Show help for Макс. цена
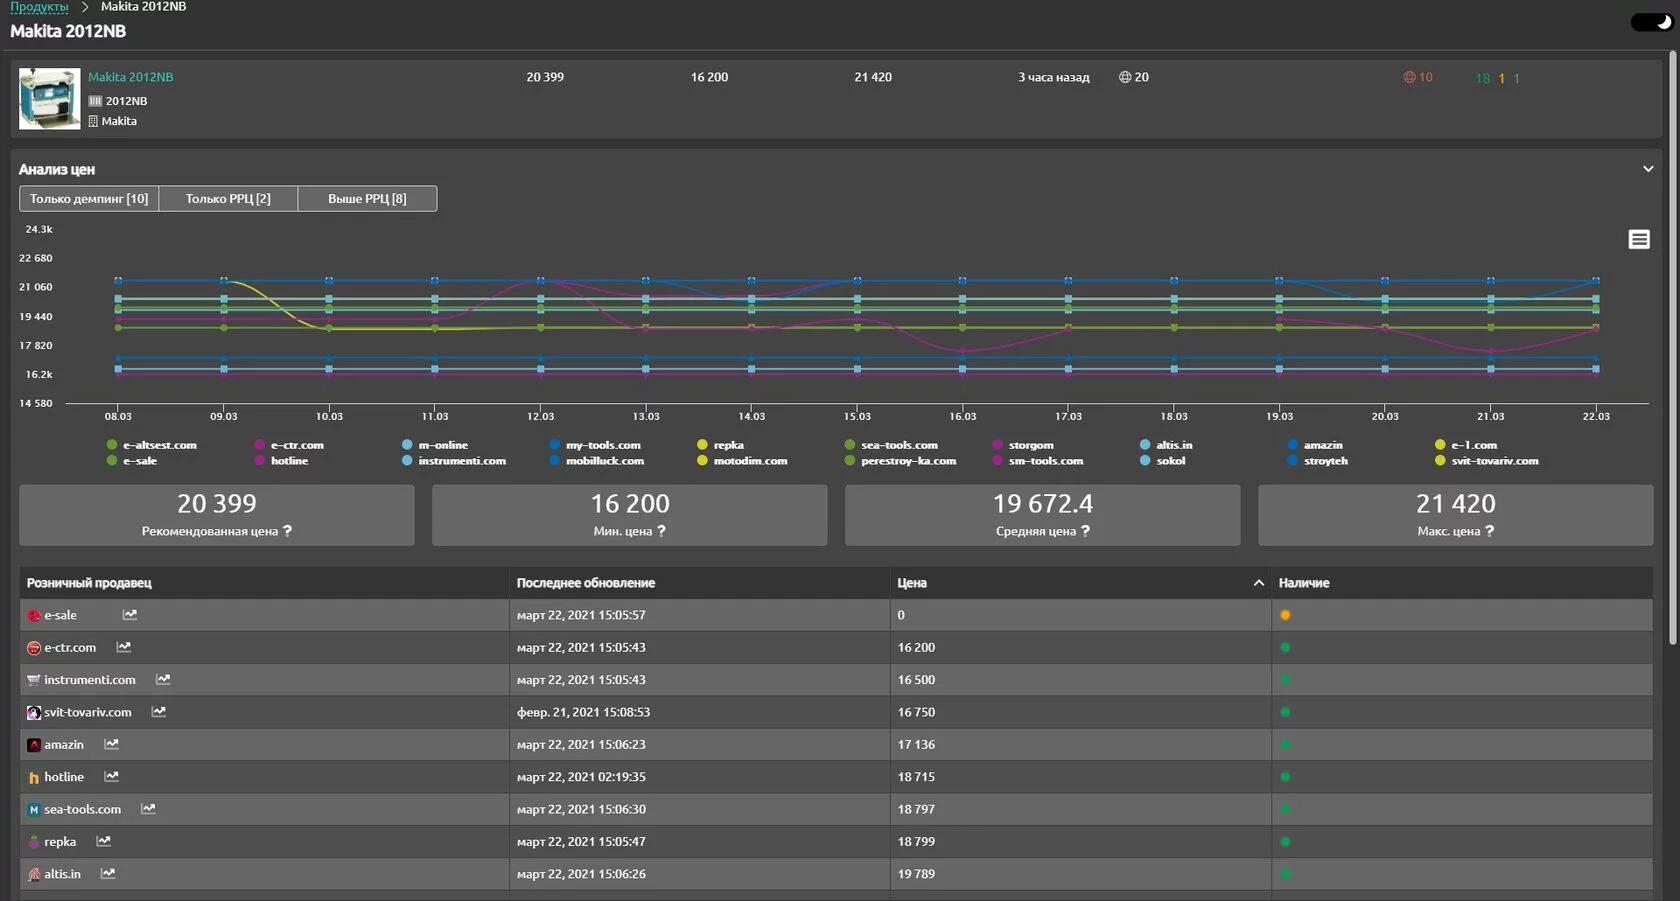The height and width of the screenshot is (901, 1680). pyautogui.click(x=1489, y=531)
